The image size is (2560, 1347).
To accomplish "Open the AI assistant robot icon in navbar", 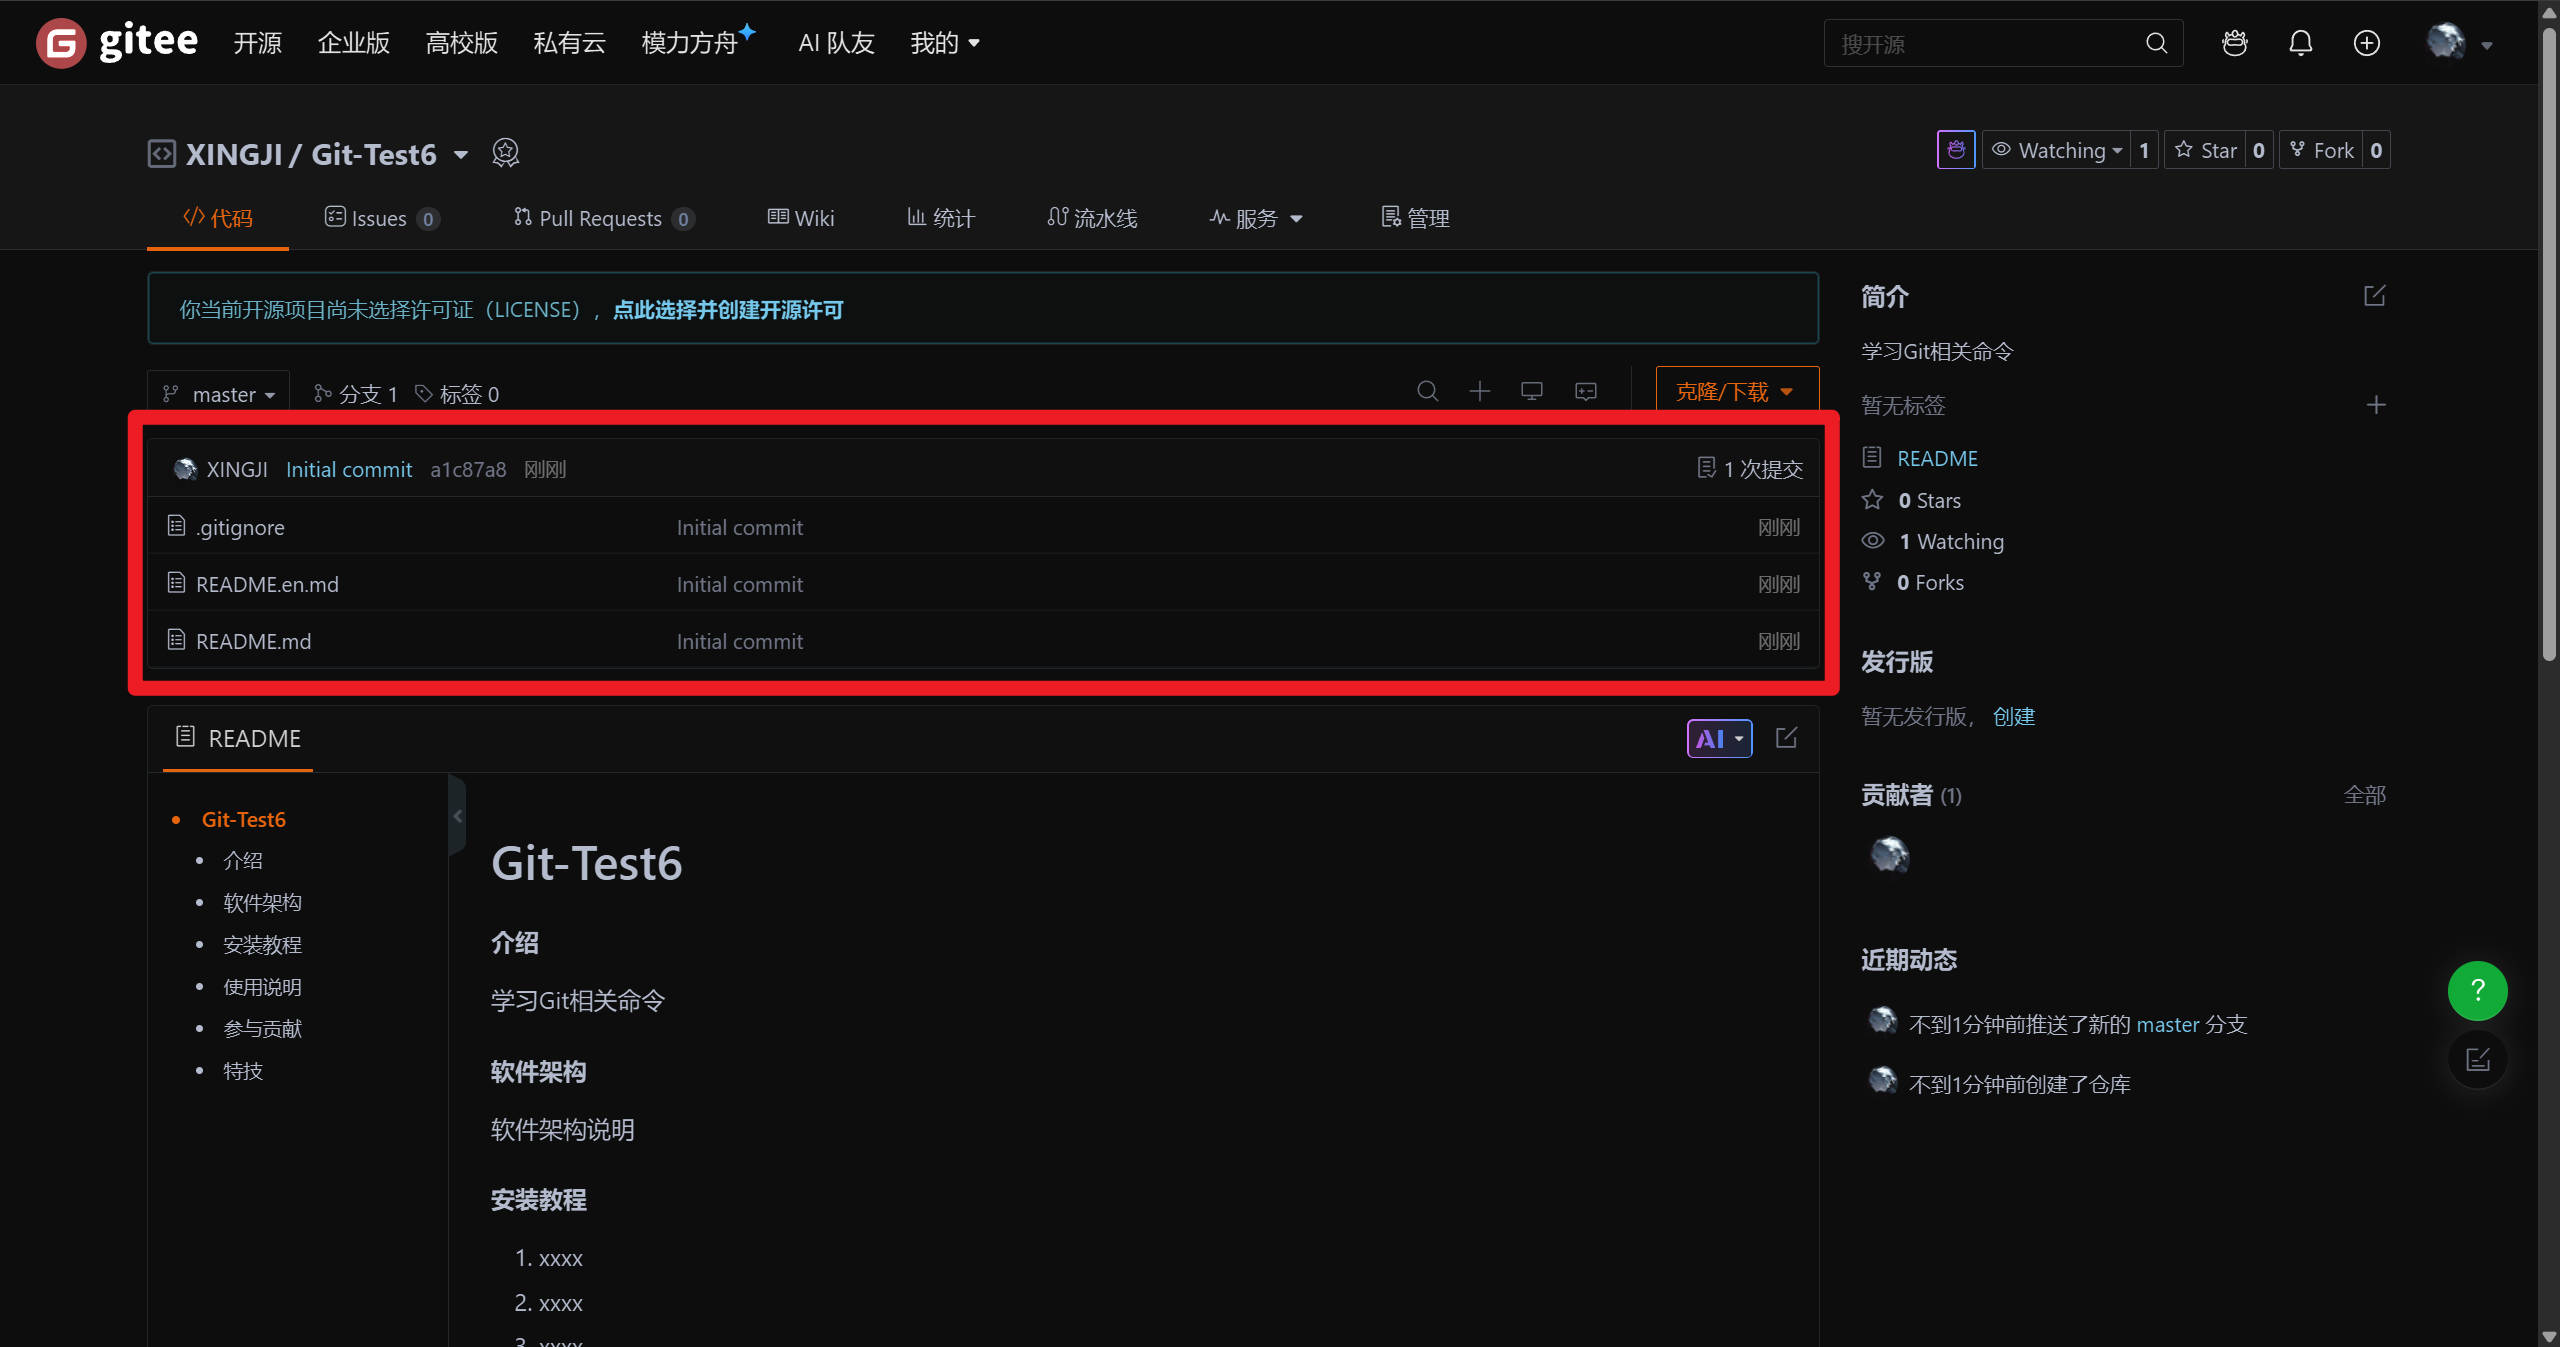I will (x=2234, y=43).
